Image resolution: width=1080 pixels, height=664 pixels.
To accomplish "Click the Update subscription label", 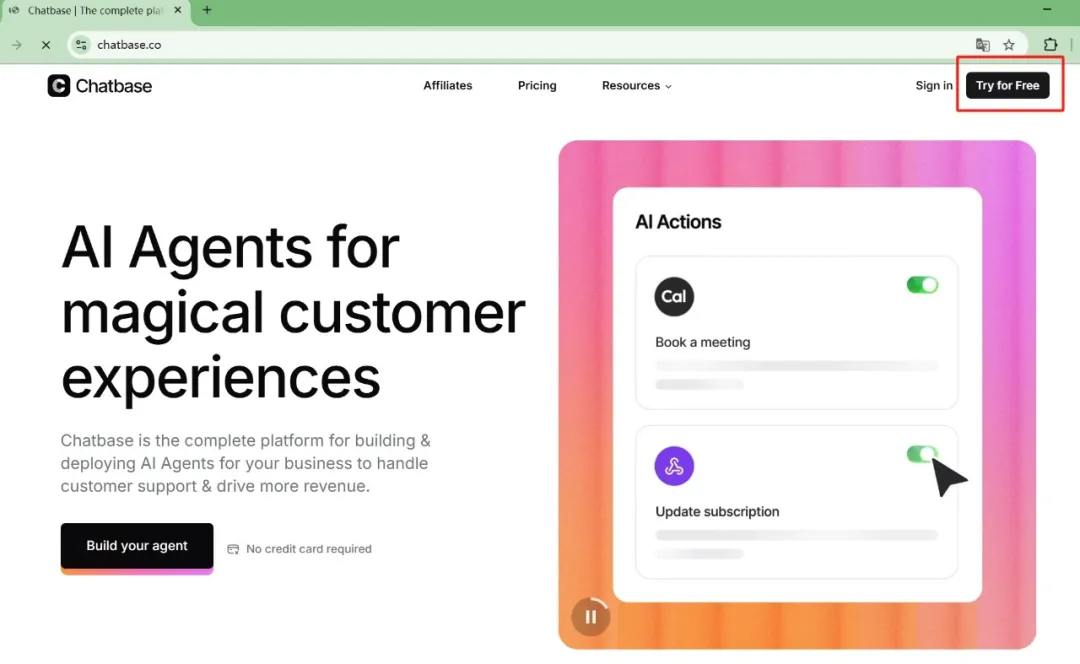I will pyautogui.click(x=717, y=512).
